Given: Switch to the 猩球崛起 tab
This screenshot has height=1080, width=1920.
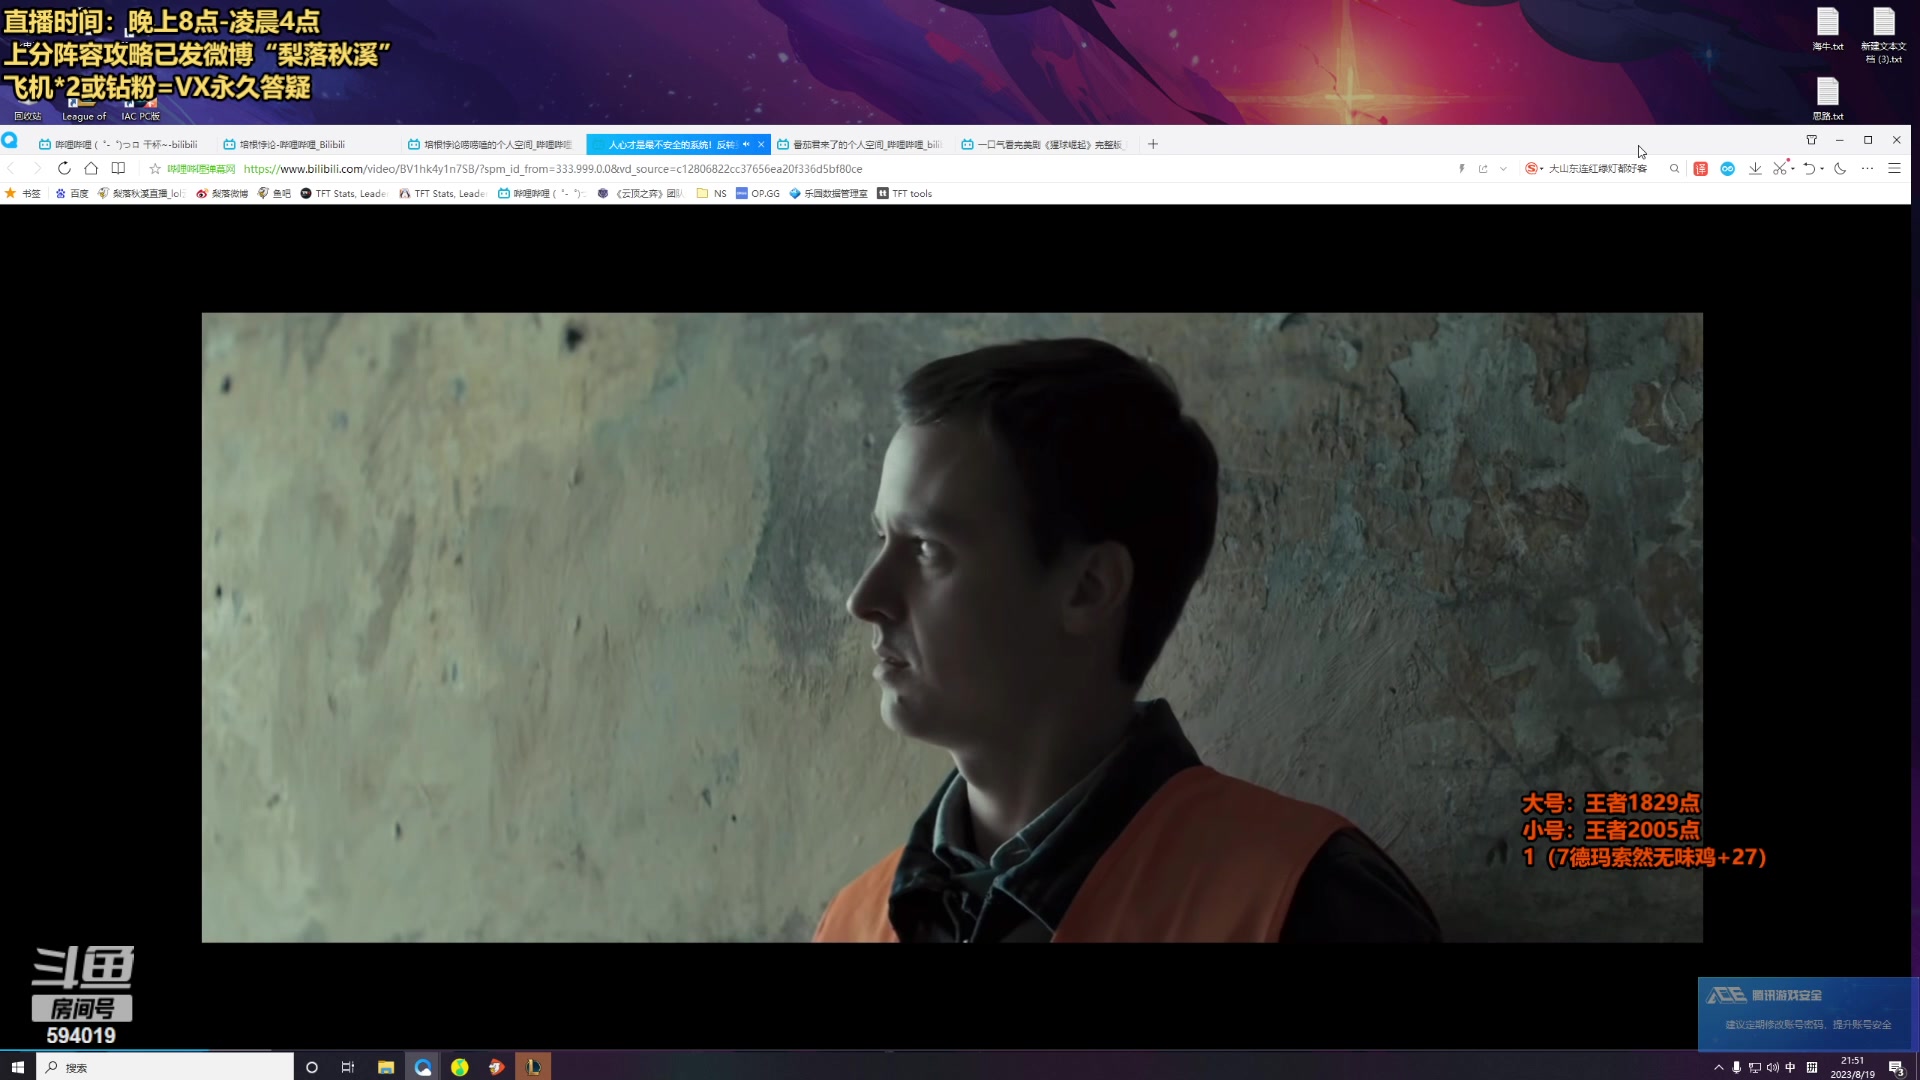Looking at the screenshot, I should point(1047,144).
